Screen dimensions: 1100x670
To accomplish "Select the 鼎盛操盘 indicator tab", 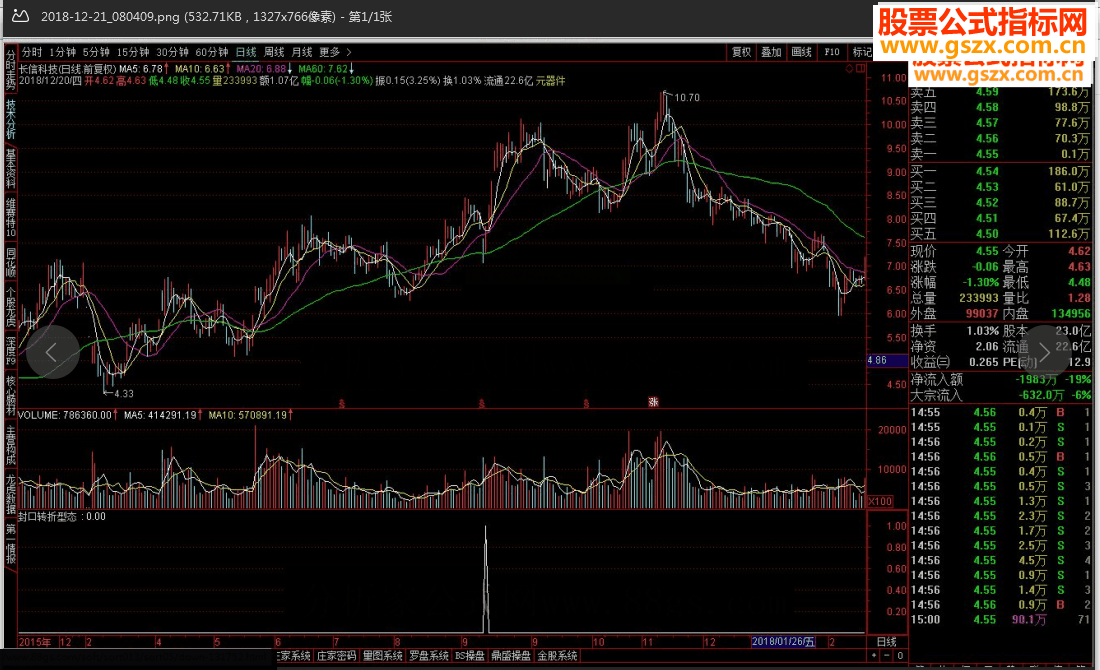I will click(x=511, y=656).
